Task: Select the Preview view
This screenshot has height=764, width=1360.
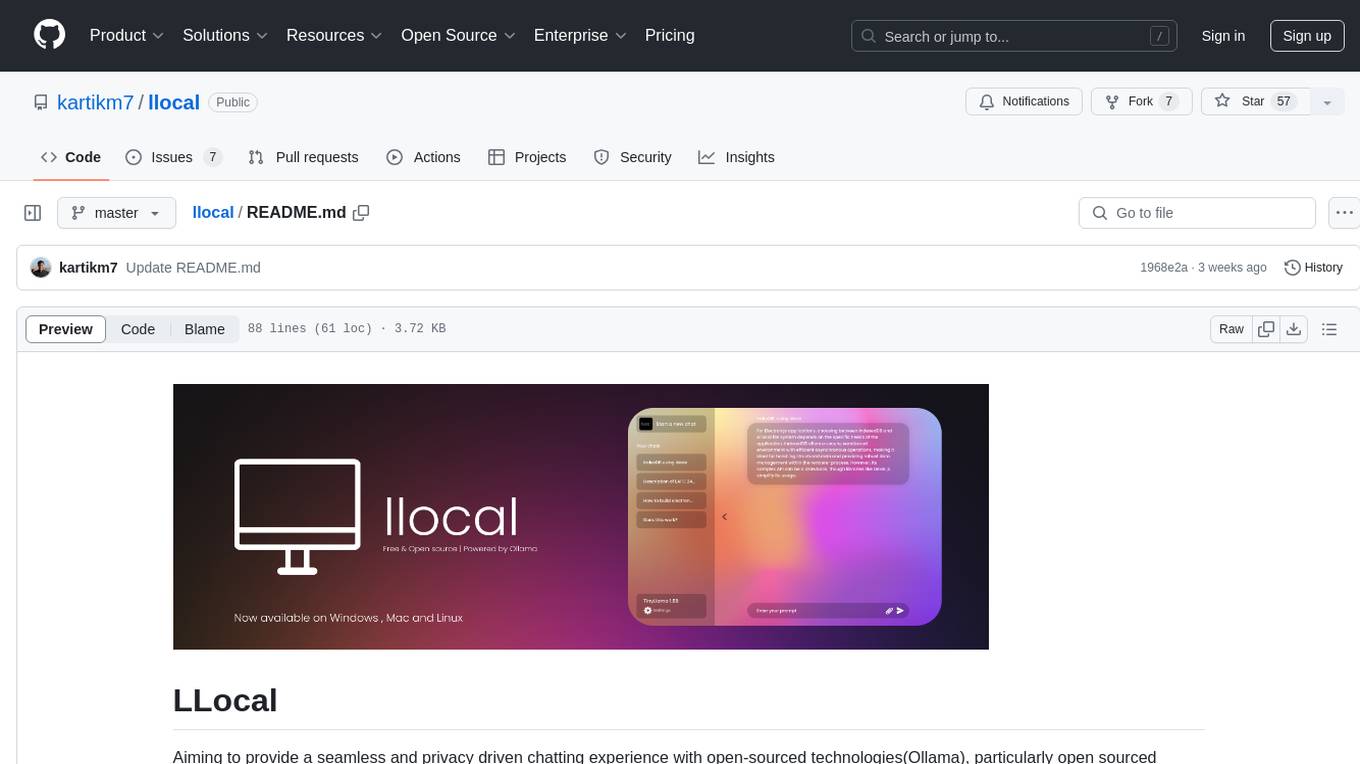Action: click(x=66, y=329)
